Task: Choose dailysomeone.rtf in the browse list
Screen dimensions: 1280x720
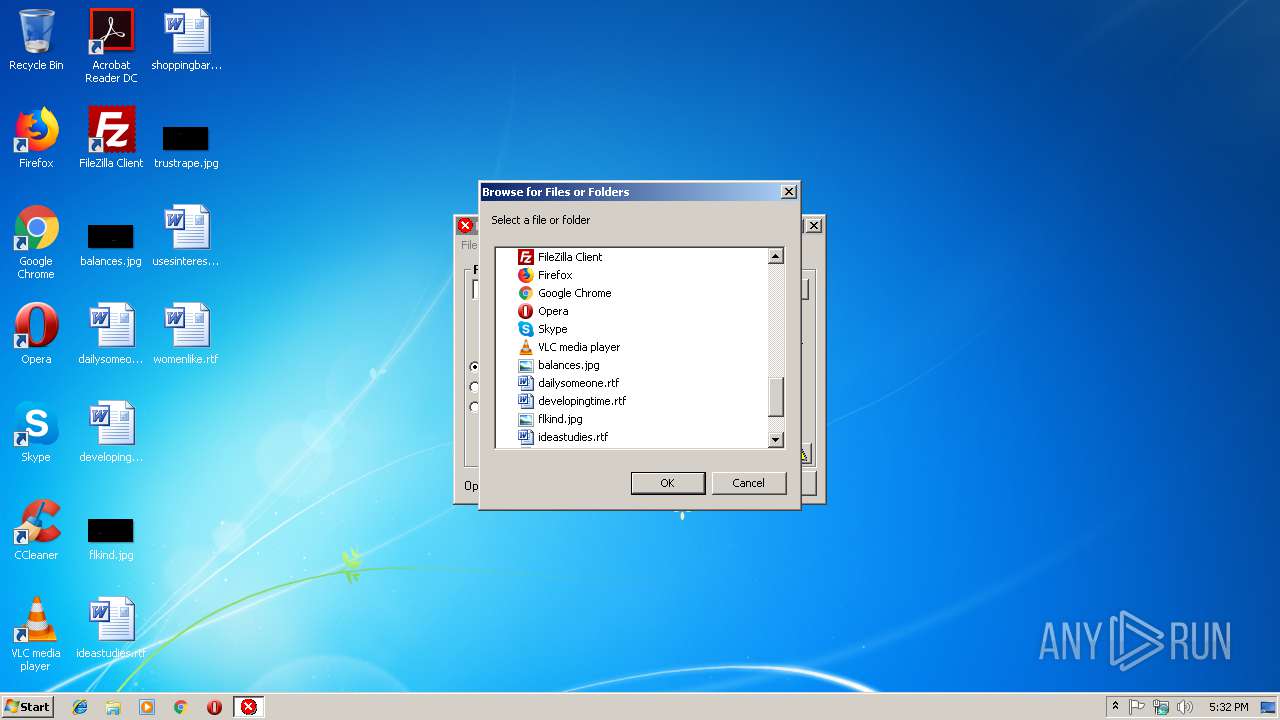Action: point(569,383)
